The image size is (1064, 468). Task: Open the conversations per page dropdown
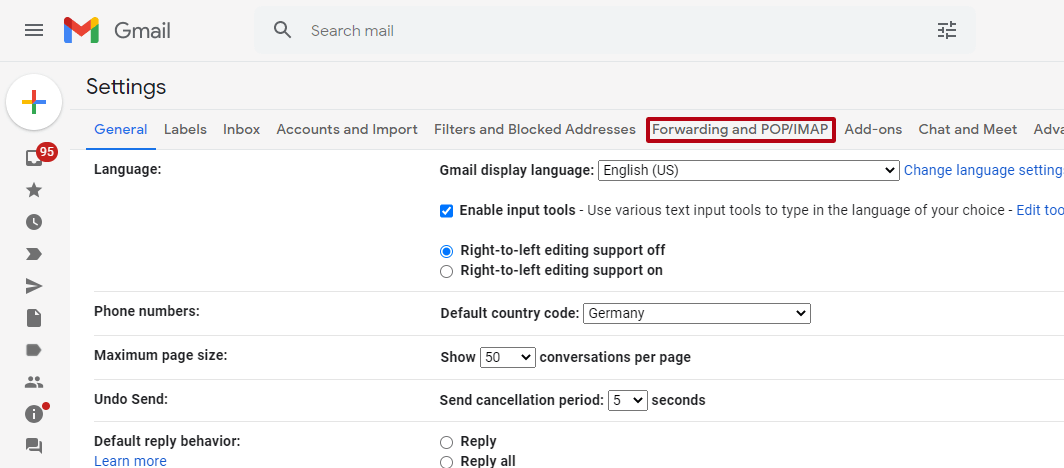508,358
